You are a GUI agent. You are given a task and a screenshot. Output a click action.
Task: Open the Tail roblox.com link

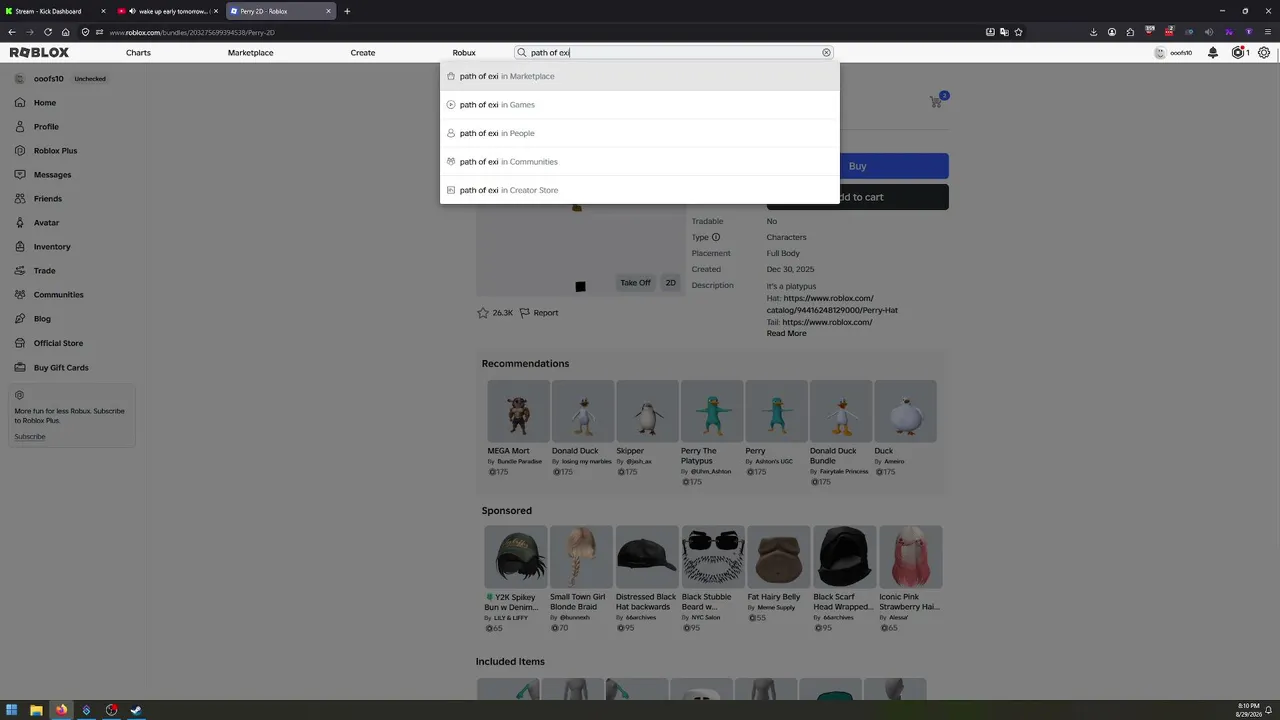(x=827, y=322)
